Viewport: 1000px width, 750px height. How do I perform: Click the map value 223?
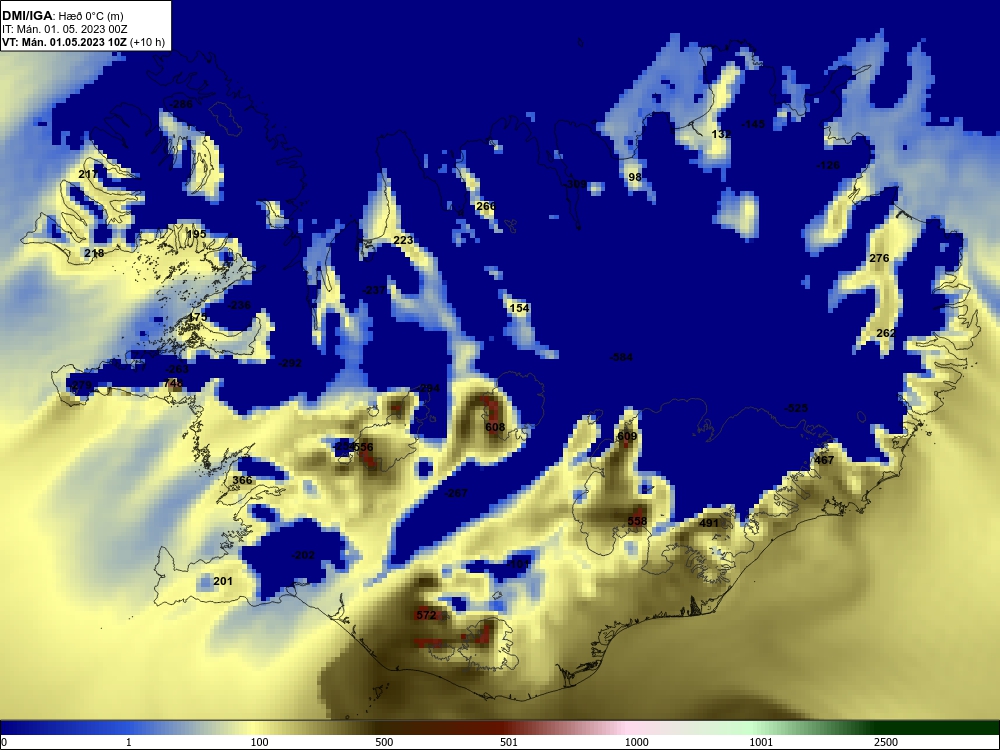(403, 240)
